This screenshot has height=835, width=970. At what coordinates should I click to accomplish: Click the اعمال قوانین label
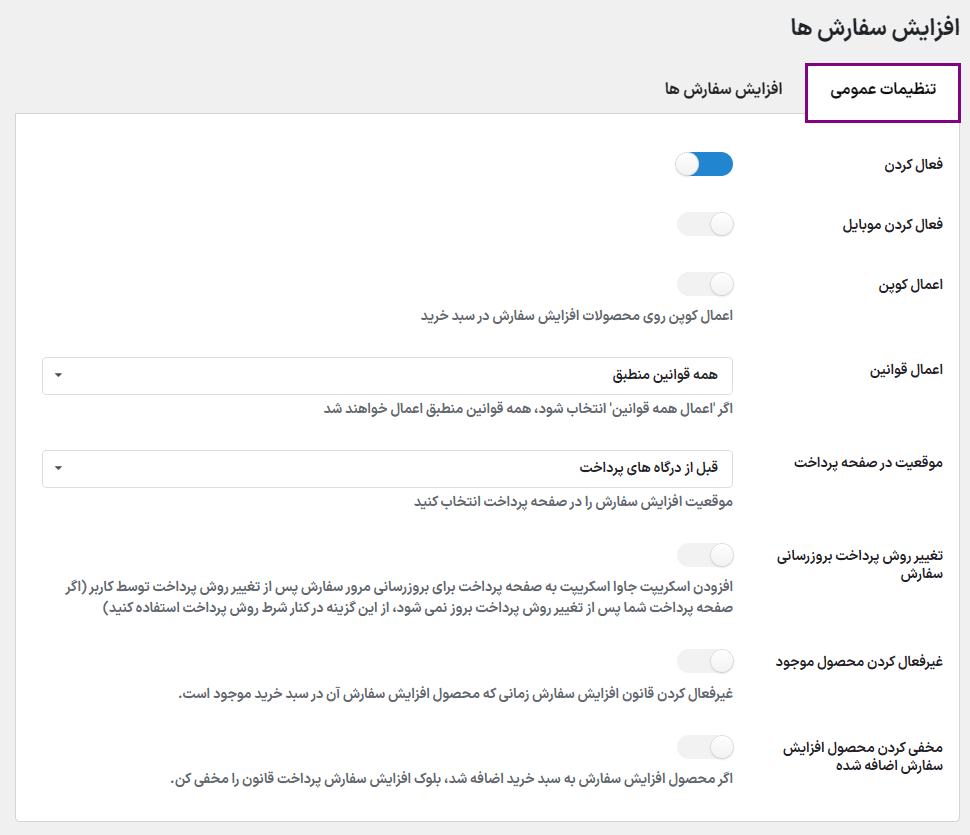tap(903, 369)
